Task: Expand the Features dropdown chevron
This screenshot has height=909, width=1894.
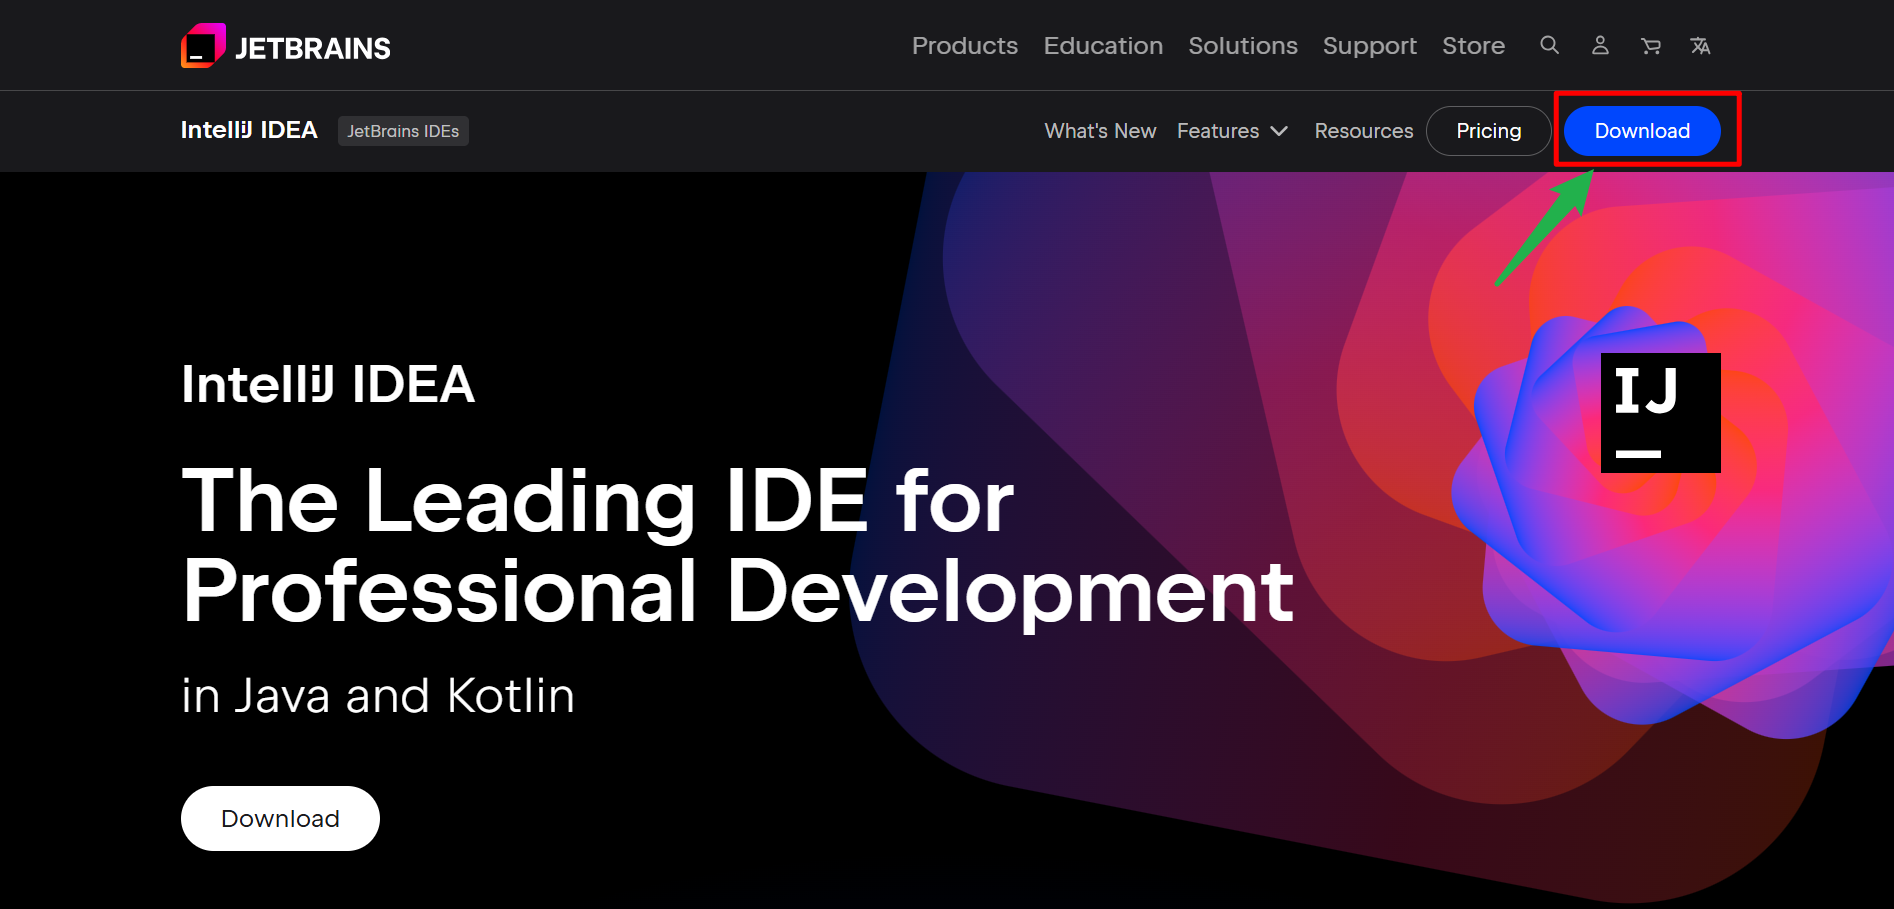Action: (x=1279, y=131)
